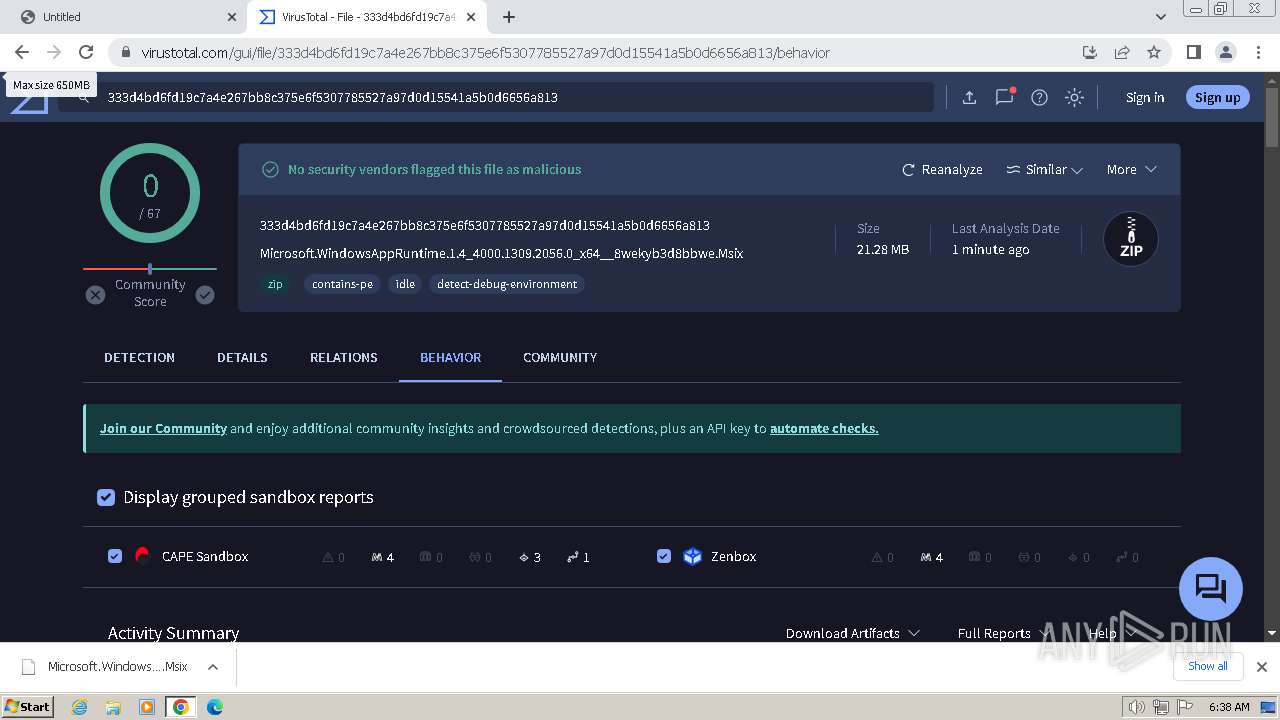Click the CAPE Sandbox logo icon
Viewport: 1280px width, 720px height.
pyautogui.click(x=143, y=557)
